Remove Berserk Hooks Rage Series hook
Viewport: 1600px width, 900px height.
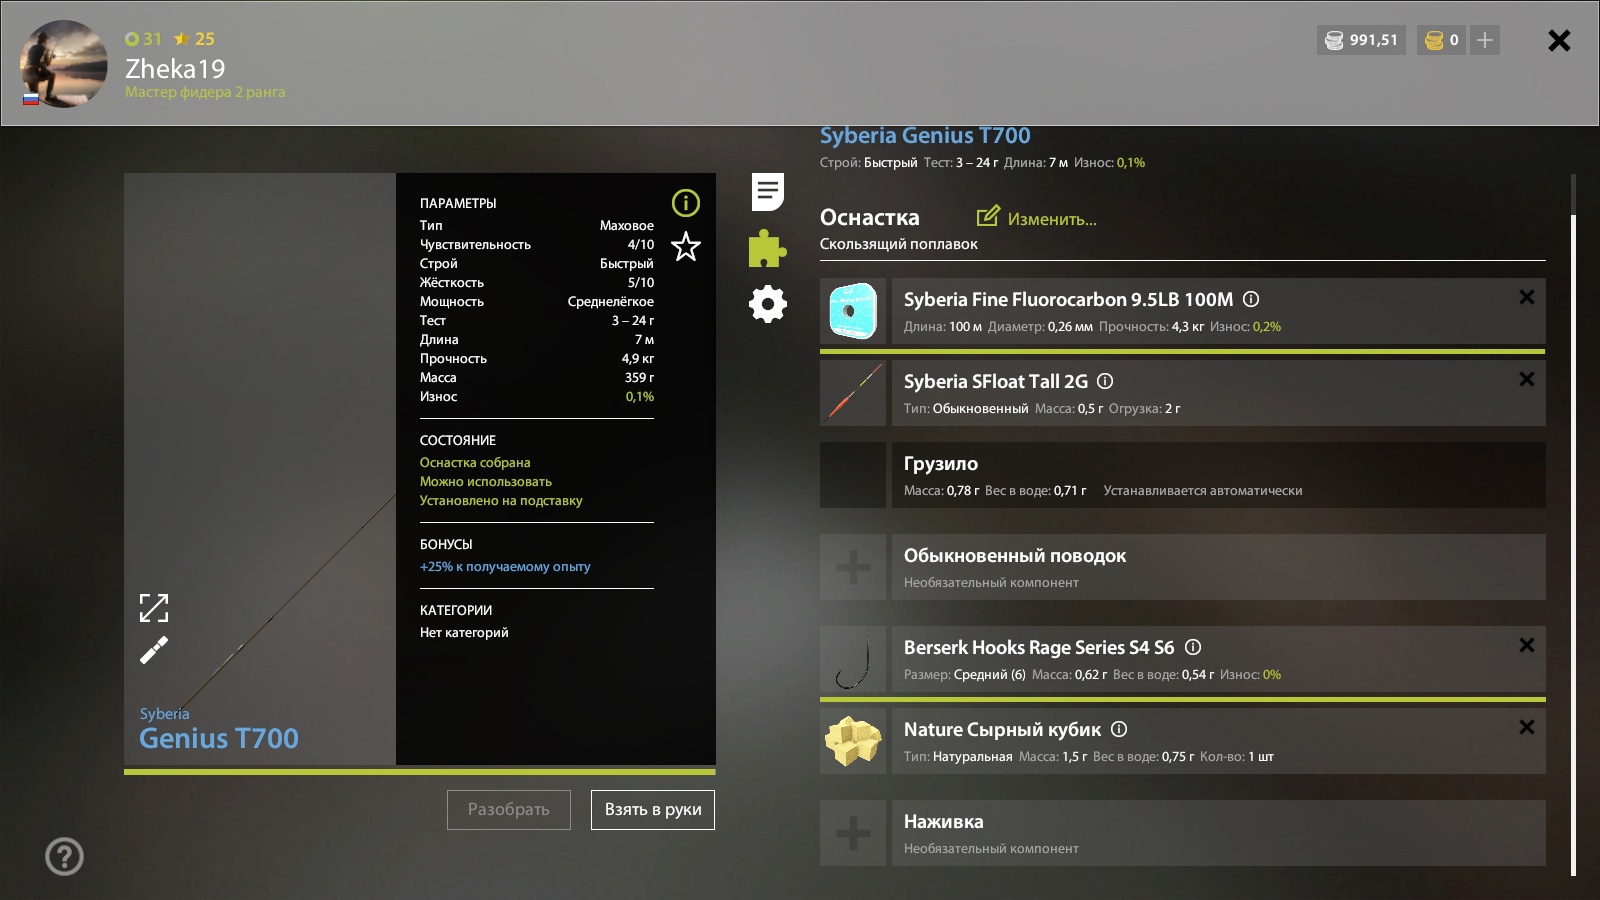(1527, 645)
